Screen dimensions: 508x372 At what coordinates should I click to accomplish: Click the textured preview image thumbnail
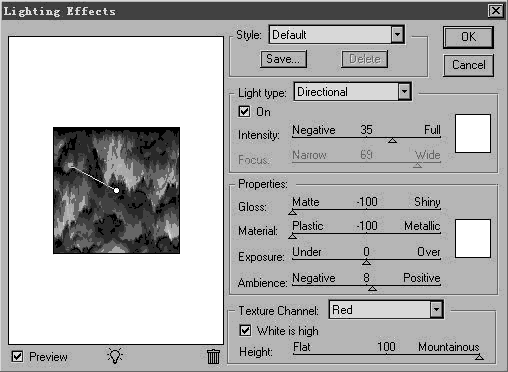pyautogui.click(x=116, y=190)
